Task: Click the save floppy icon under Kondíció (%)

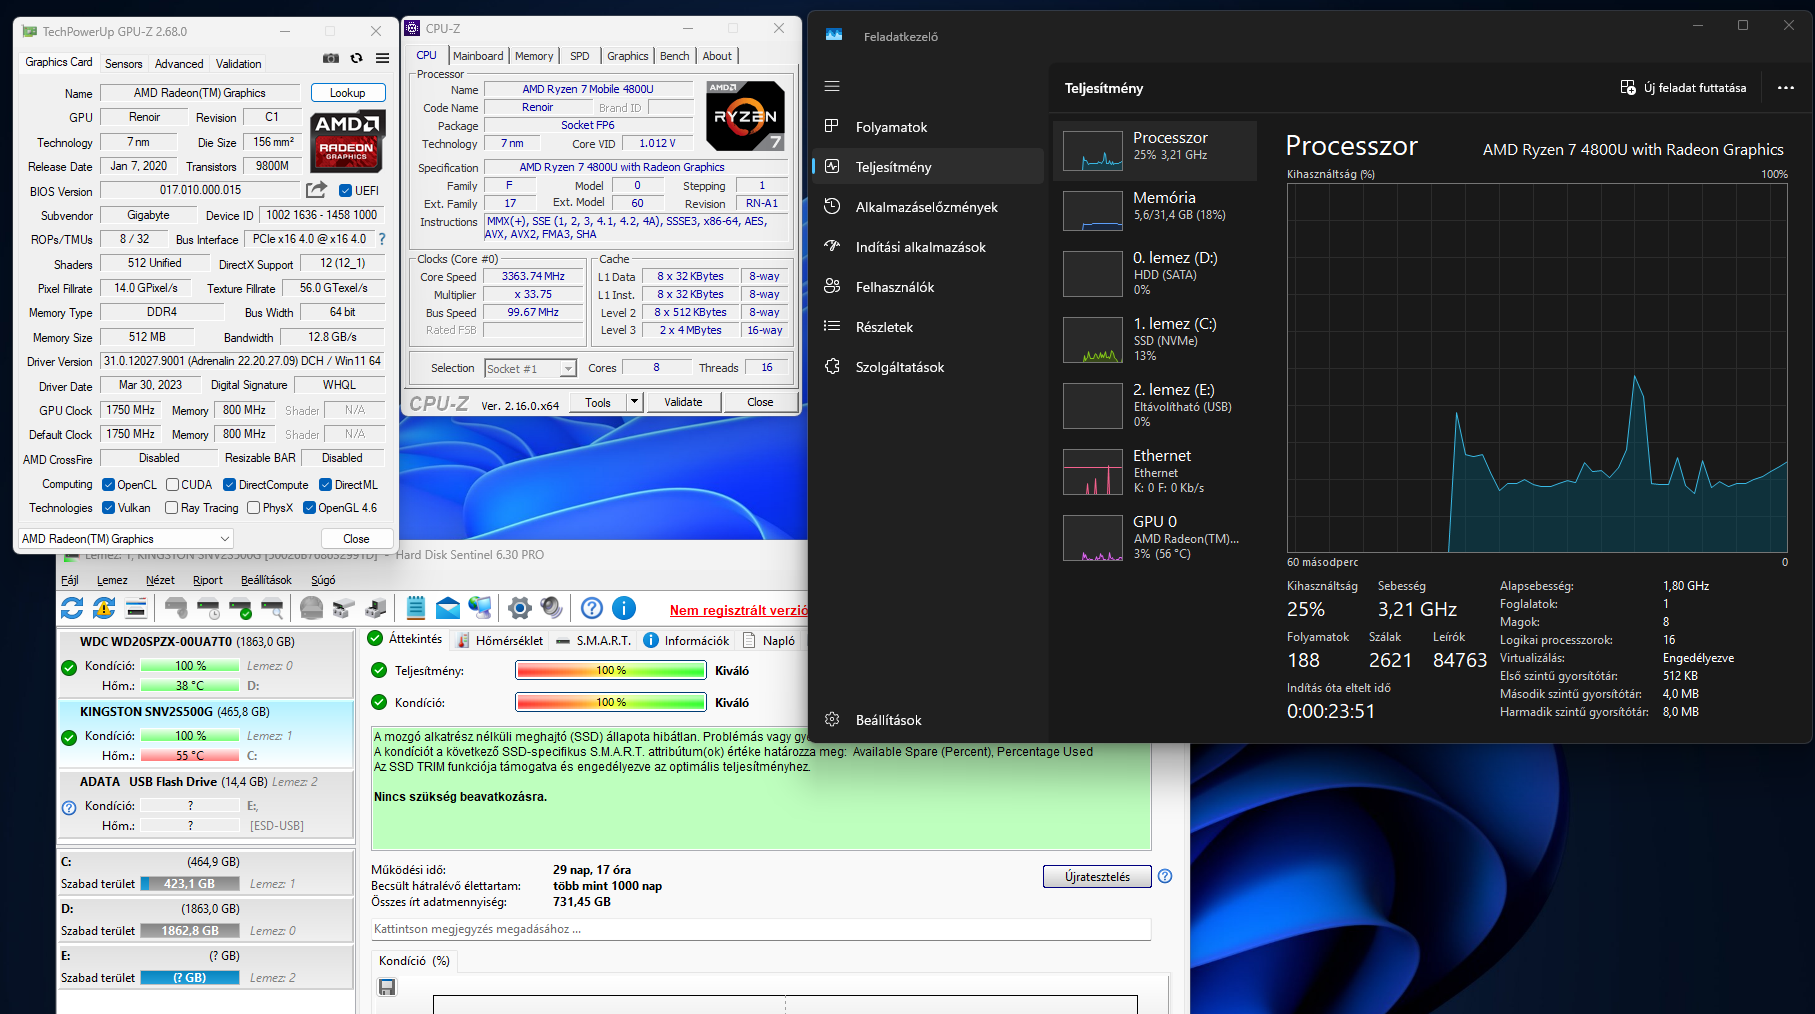Action: [387, 987]
